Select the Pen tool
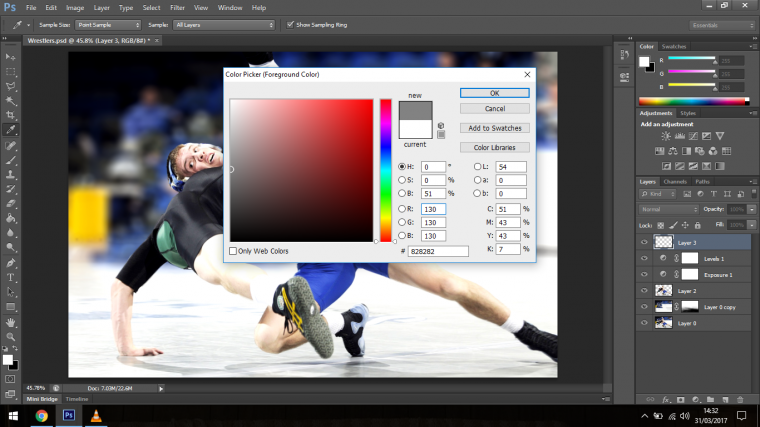This screenshot has height=427, width=760. coord(10,263)
